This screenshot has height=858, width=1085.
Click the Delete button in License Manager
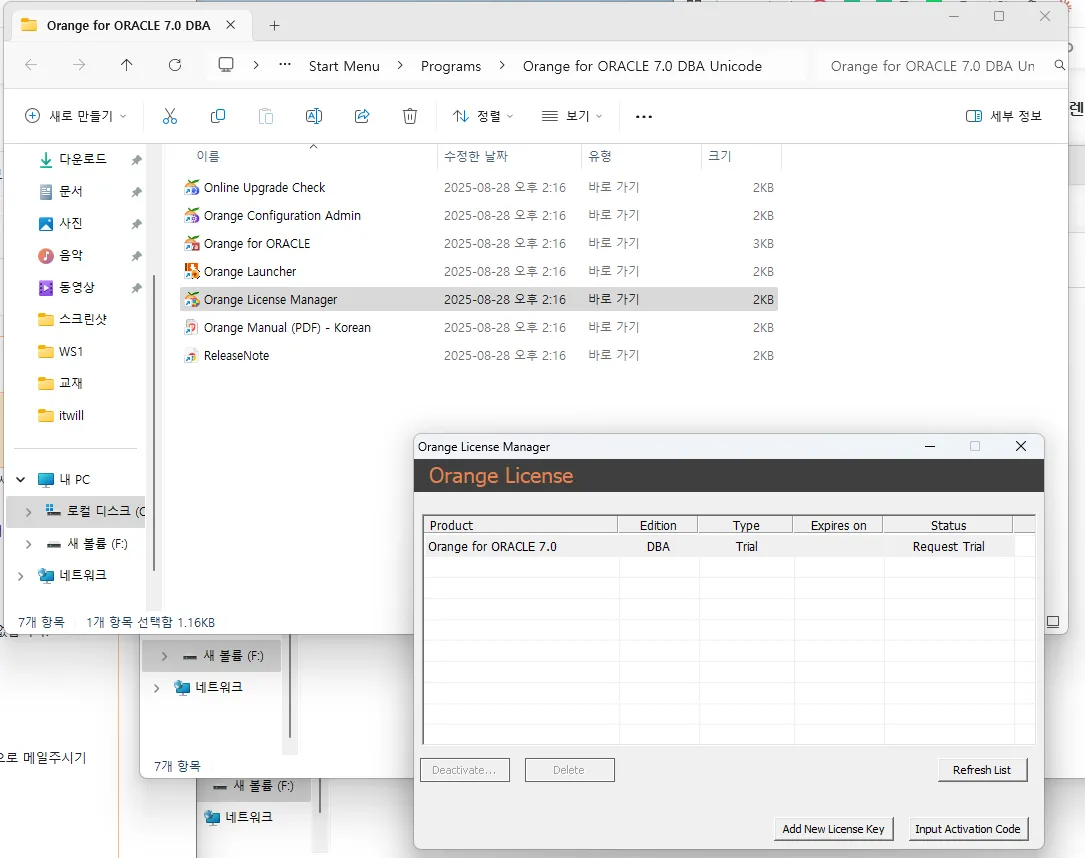click(569, 770)
